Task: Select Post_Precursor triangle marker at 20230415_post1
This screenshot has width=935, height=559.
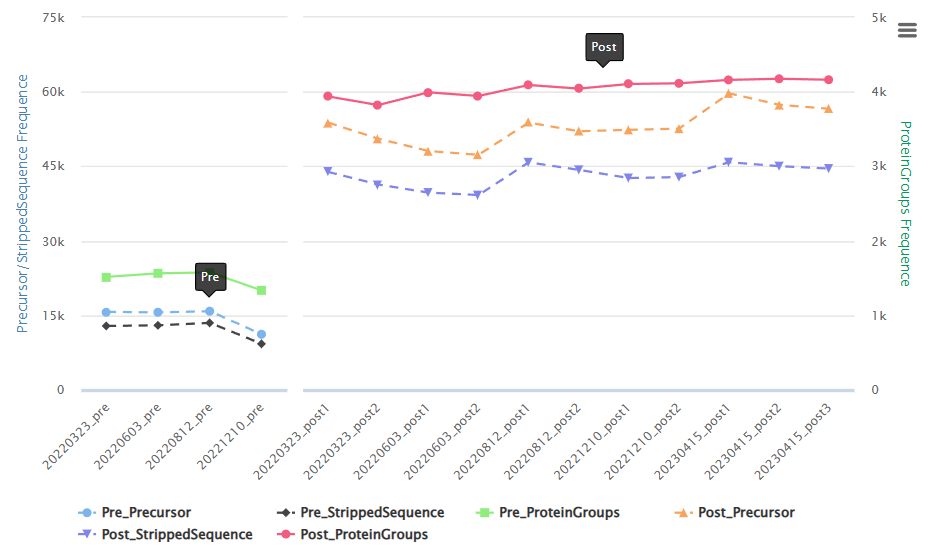Action: coord(728,94)
